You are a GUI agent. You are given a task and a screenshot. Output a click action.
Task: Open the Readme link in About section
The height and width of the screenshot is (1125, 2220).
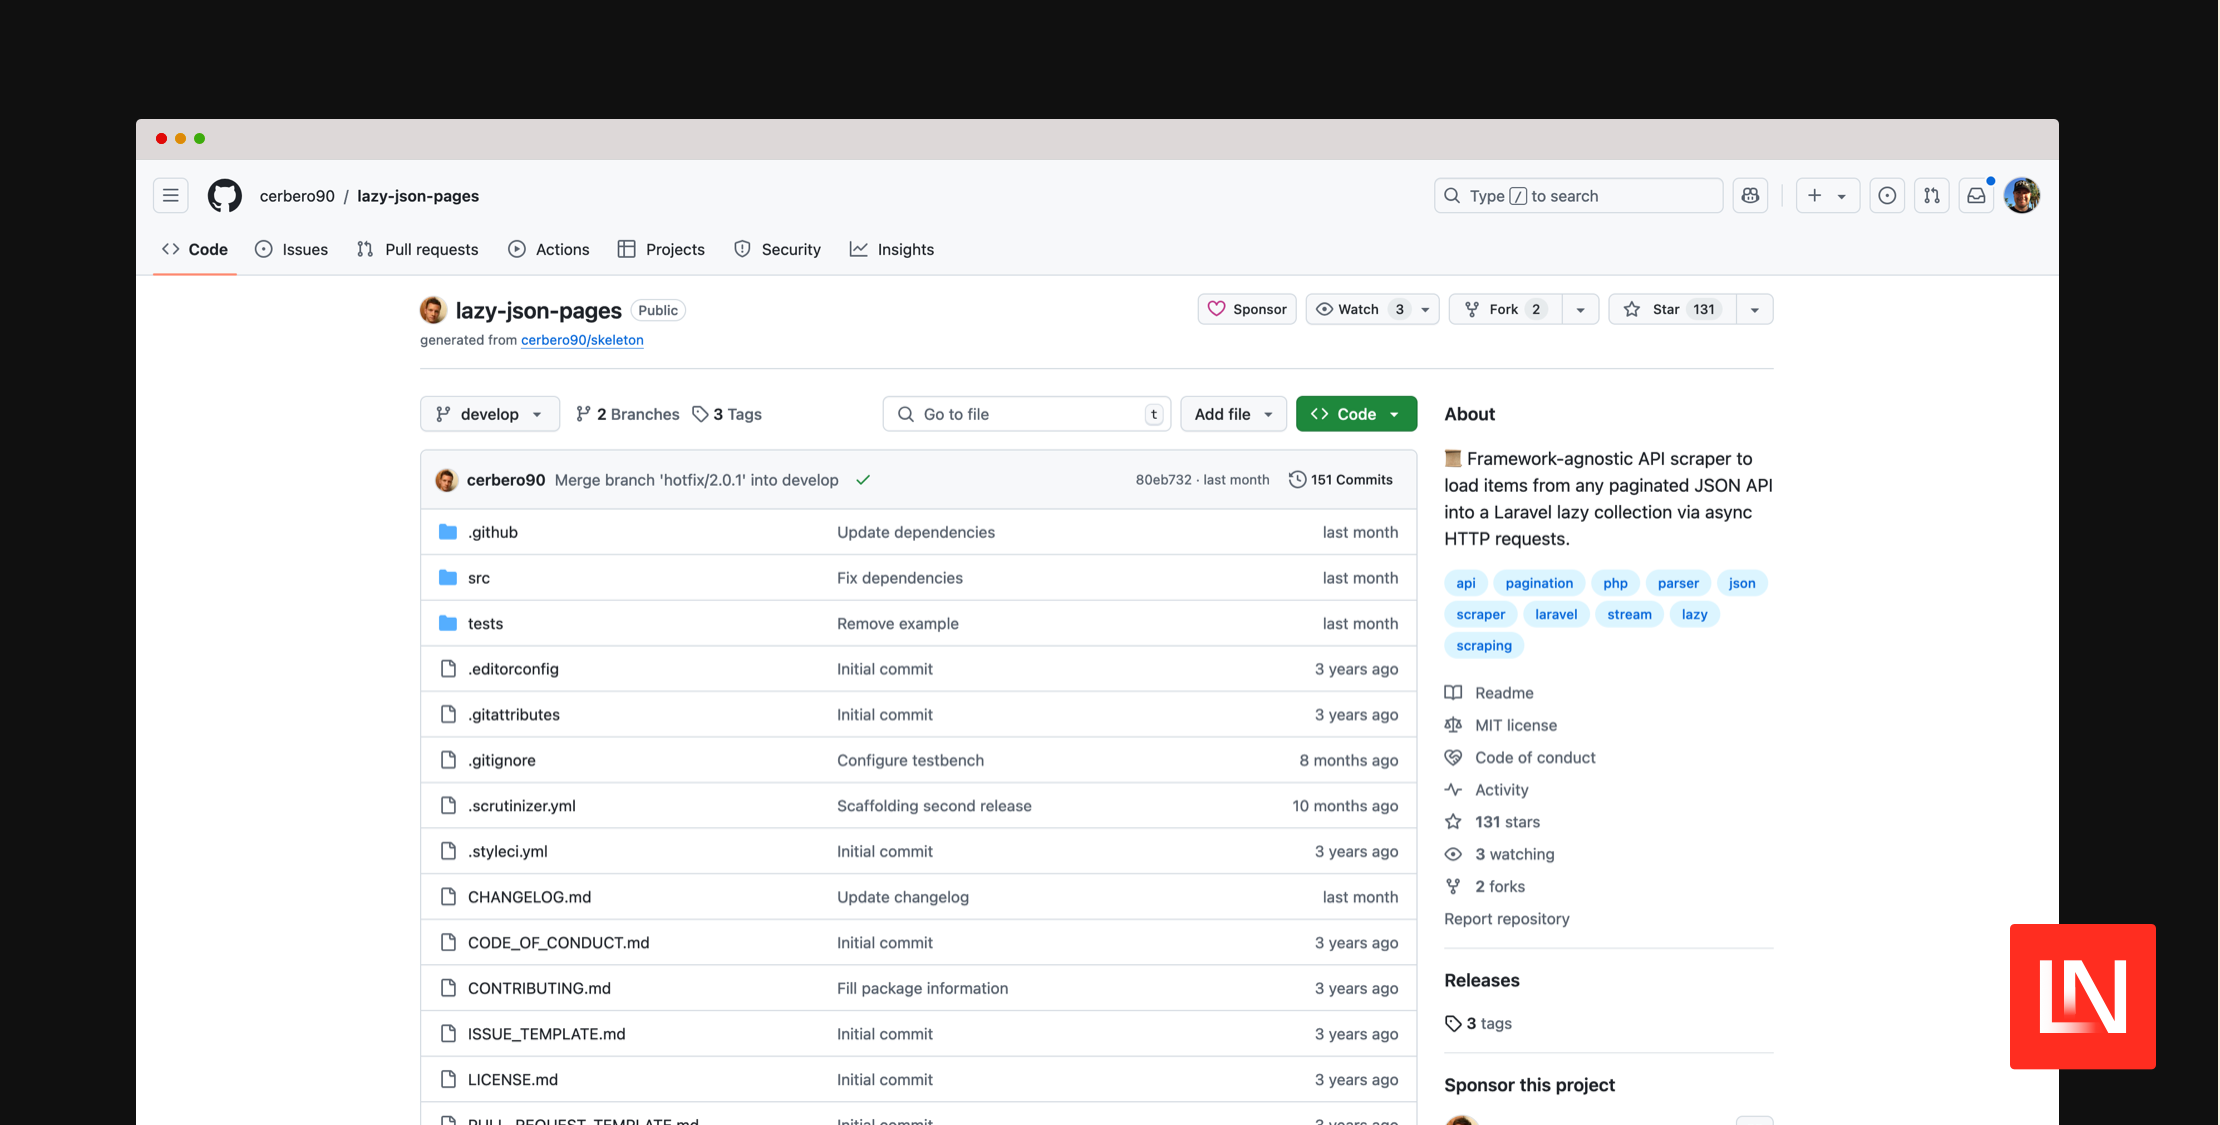point(1503,692)
